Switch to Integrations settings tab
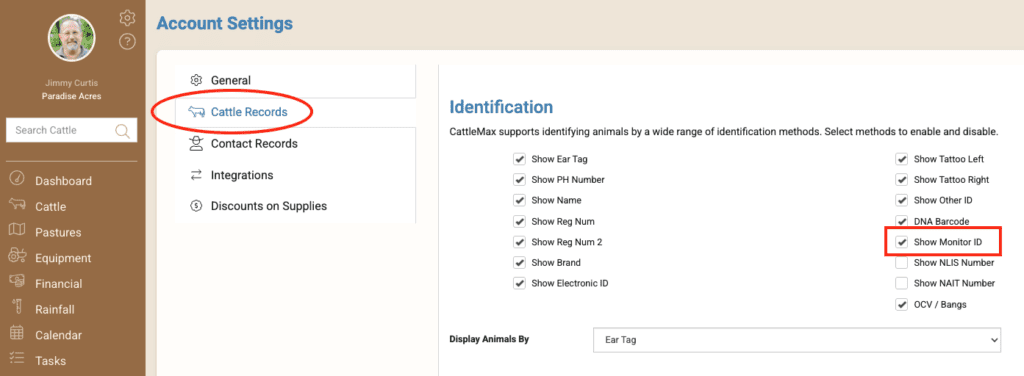 tap(295, 175)
